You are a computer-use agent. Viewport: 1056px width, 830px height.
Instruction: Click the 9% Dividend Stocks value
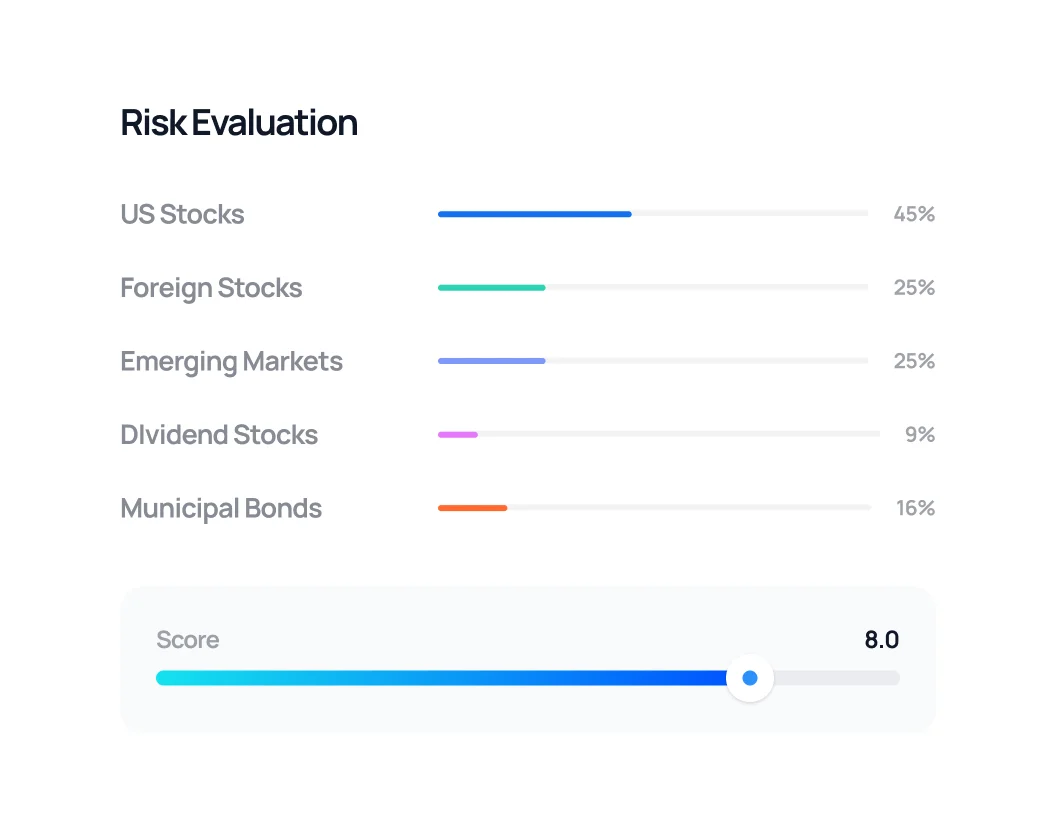pos(920,435)
